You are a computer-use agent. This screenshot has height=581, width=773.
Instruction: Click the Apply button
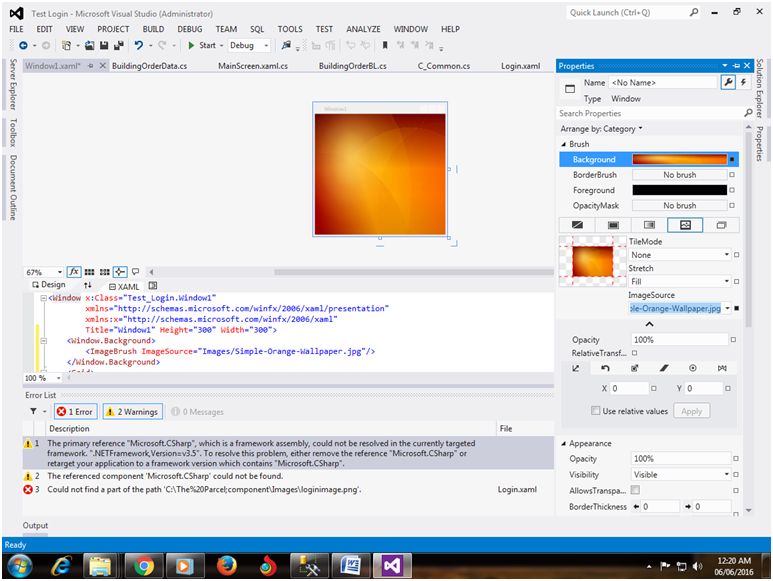[692, 411]
